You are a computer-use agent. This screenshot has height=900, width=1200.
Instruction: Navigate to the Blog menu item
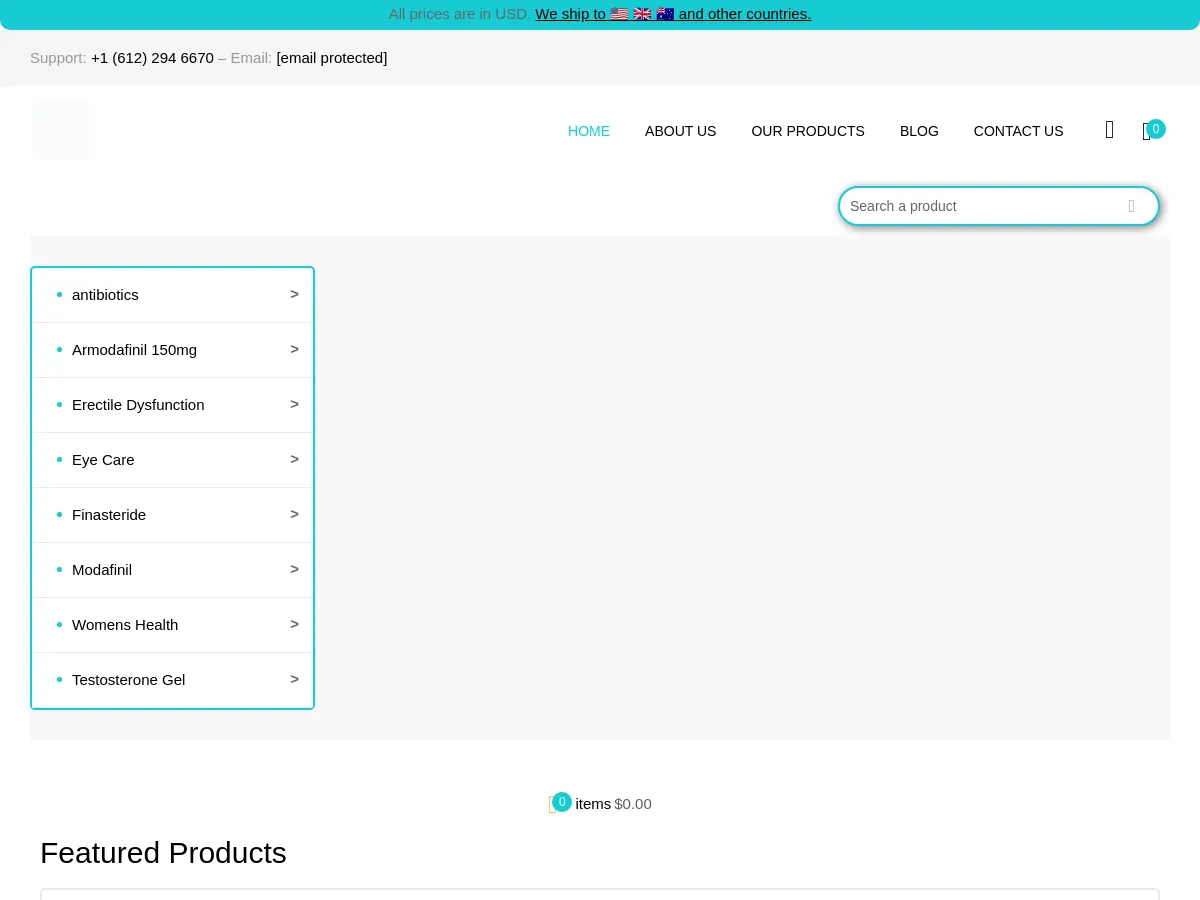918,131
